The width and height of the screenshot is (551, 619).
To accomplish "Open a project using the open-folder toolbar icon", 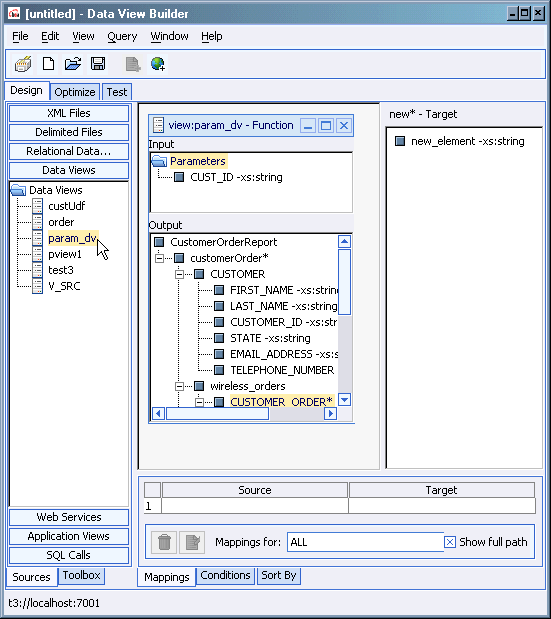I will [x=73, y=64].
